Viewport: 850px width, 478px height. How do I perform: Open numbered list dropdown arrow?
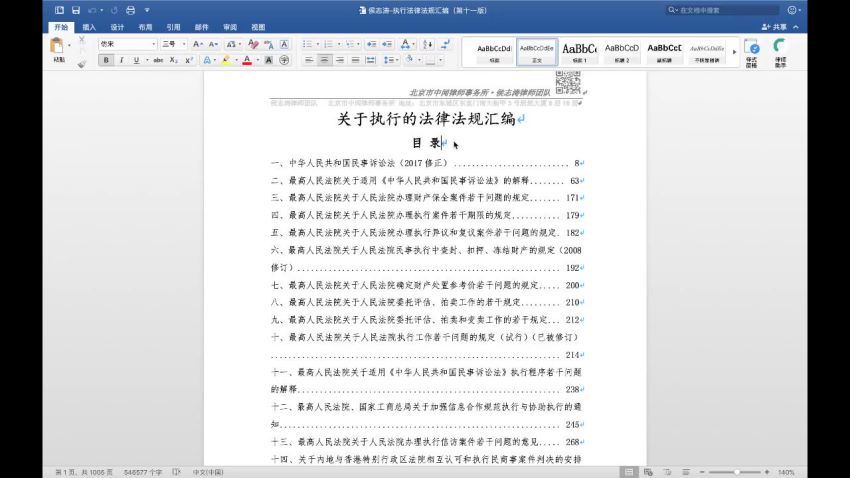tap(339, 44)
